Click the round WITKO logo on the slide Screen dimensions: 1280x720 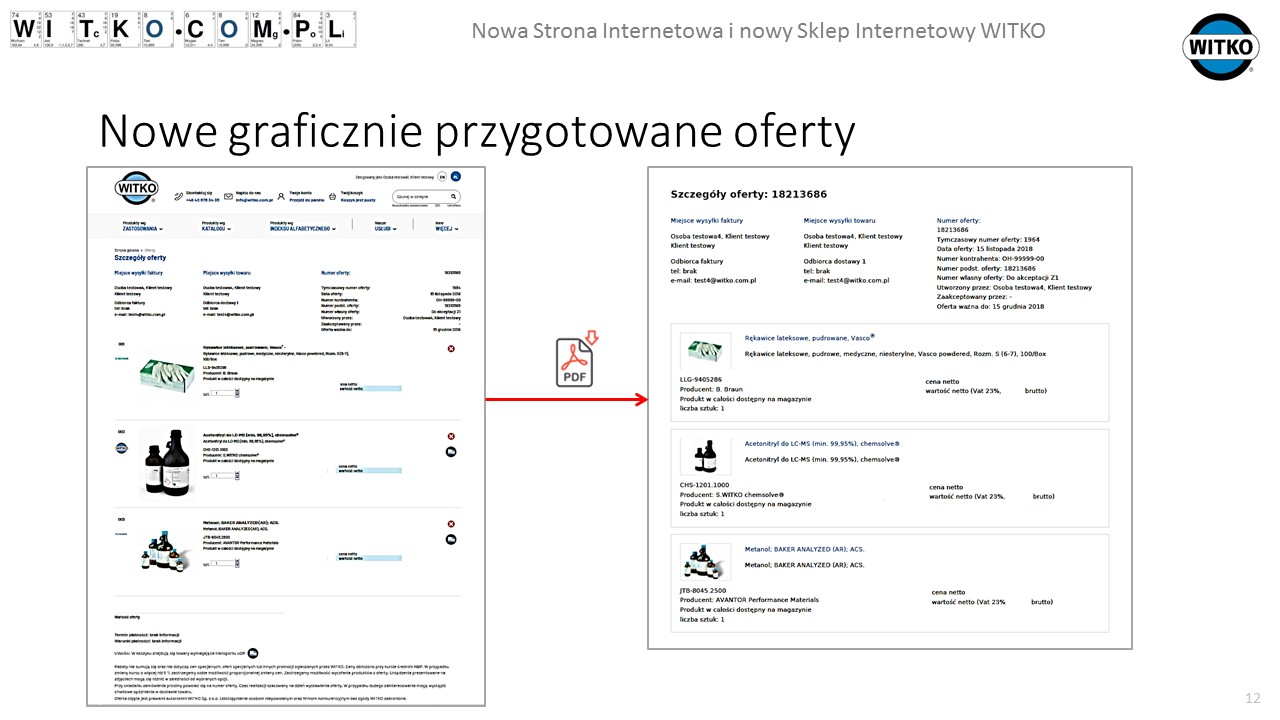tap(1220, 46)
